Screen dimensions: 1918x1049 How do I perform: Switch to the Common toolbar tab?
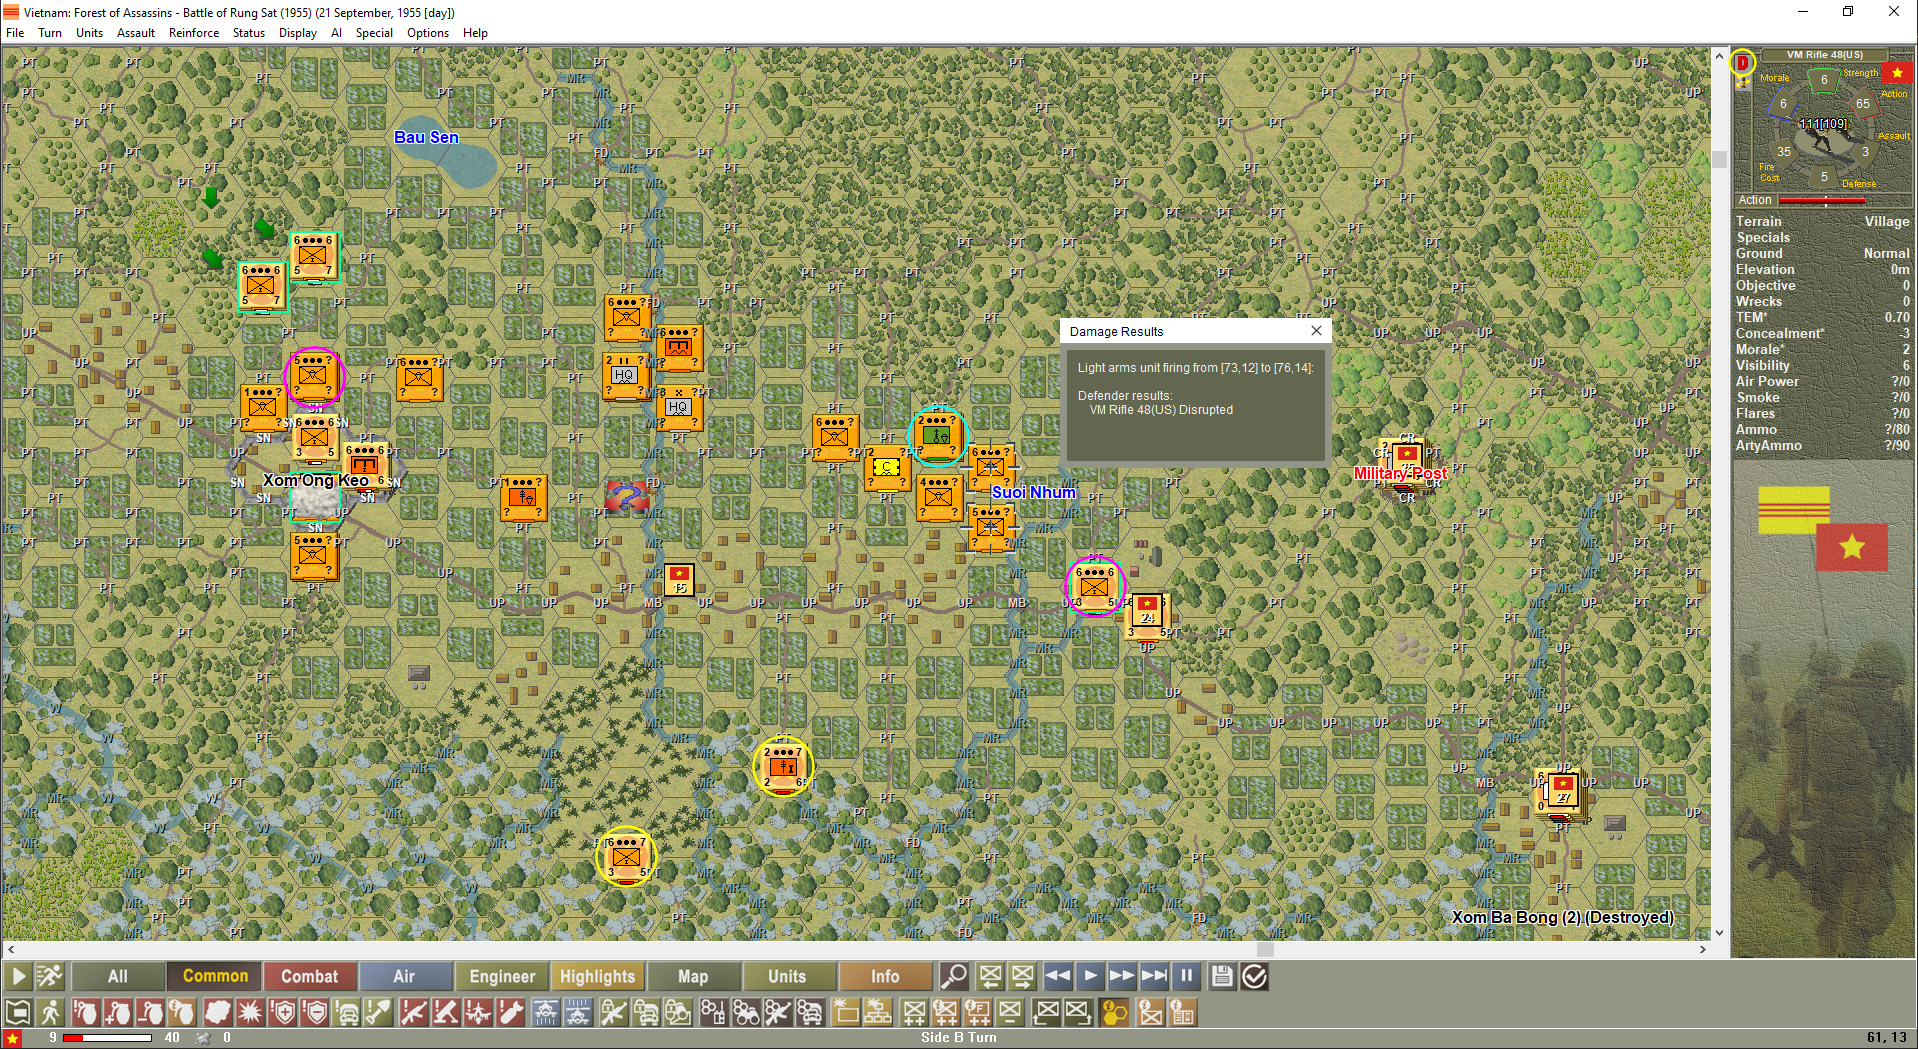[215, 976]
